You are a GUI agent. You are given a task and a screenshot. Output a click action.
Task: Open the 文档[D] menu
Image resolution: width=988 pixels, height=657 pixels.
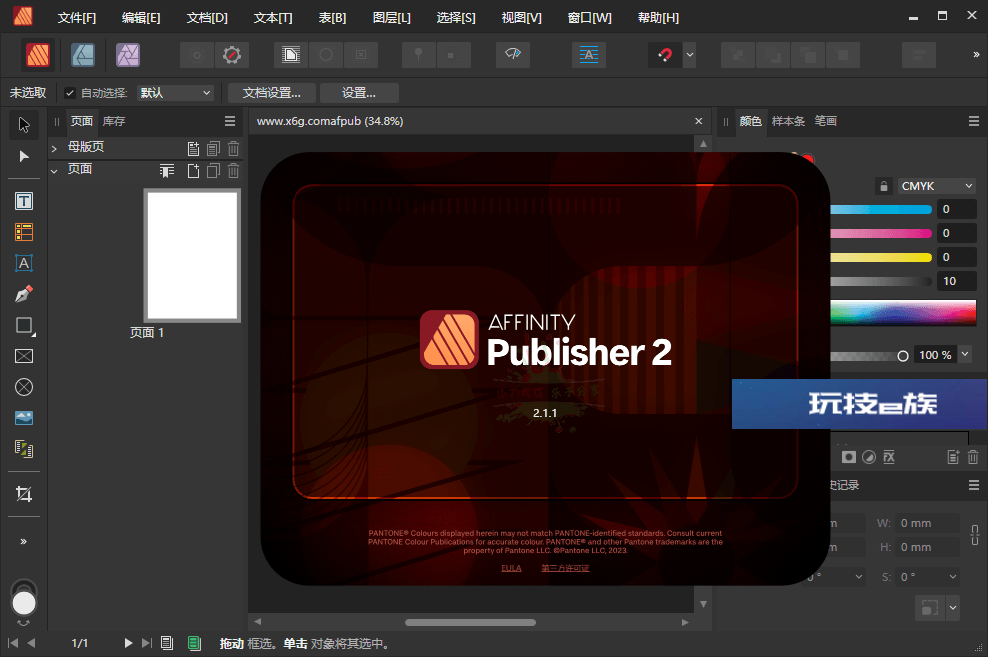pos(207,18)
